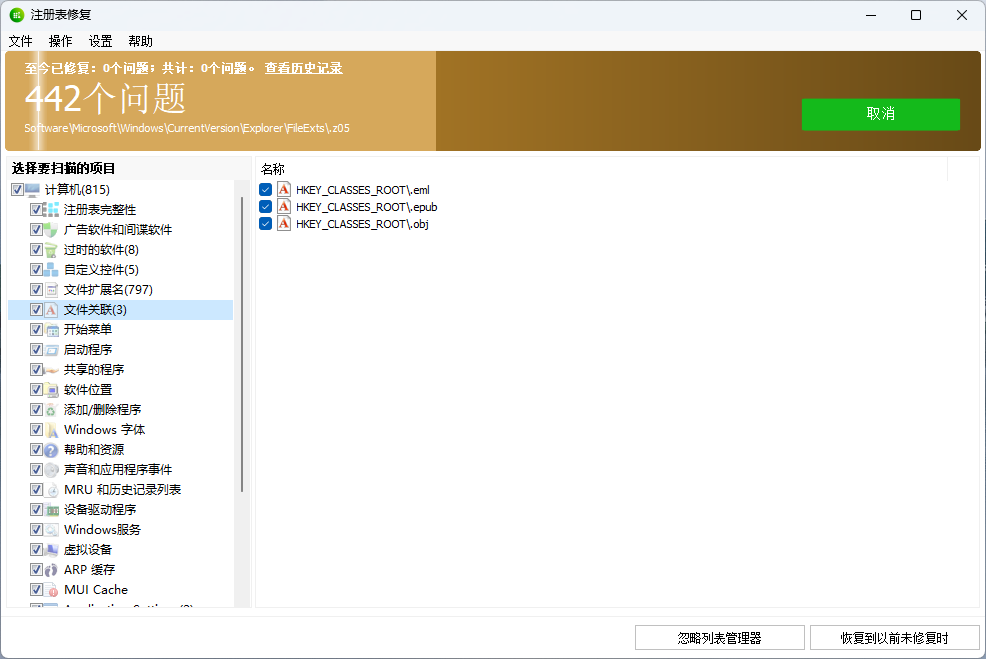The image size is (986, 659).
Task: Click the ARP 缓存 footprints icon
Action: click(x=52, y=570)
